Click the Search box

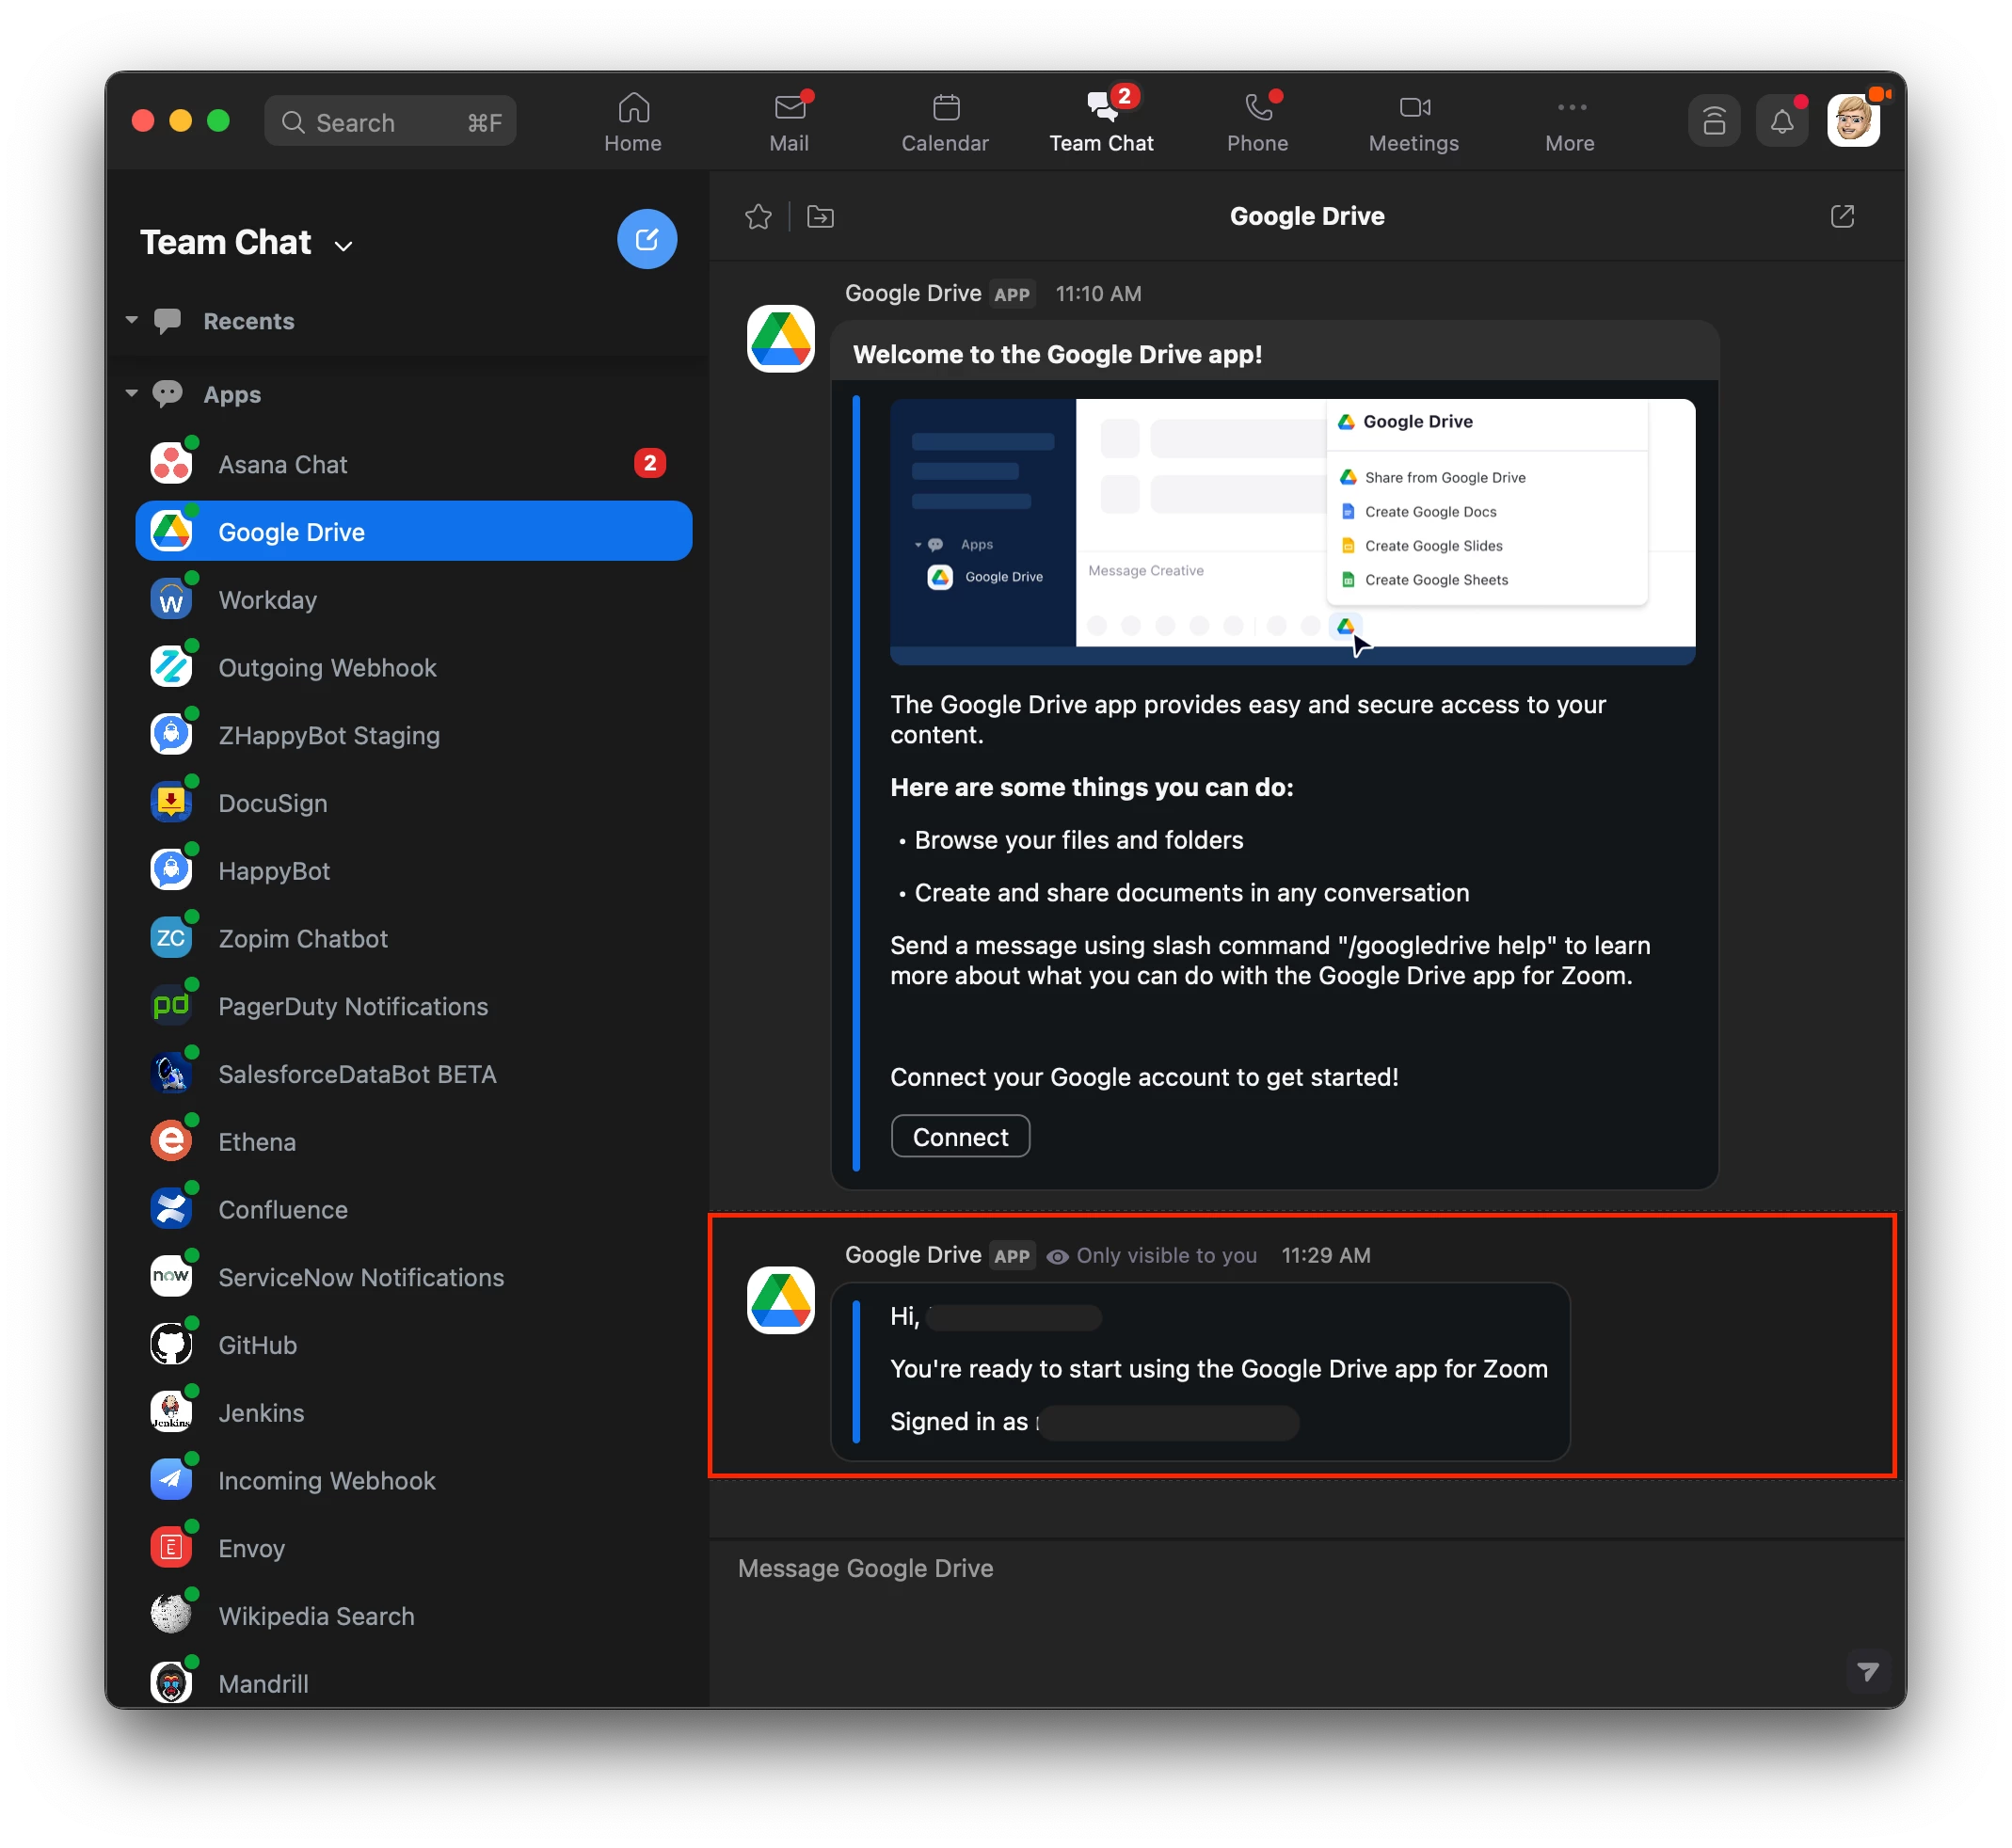coord(390,122)
